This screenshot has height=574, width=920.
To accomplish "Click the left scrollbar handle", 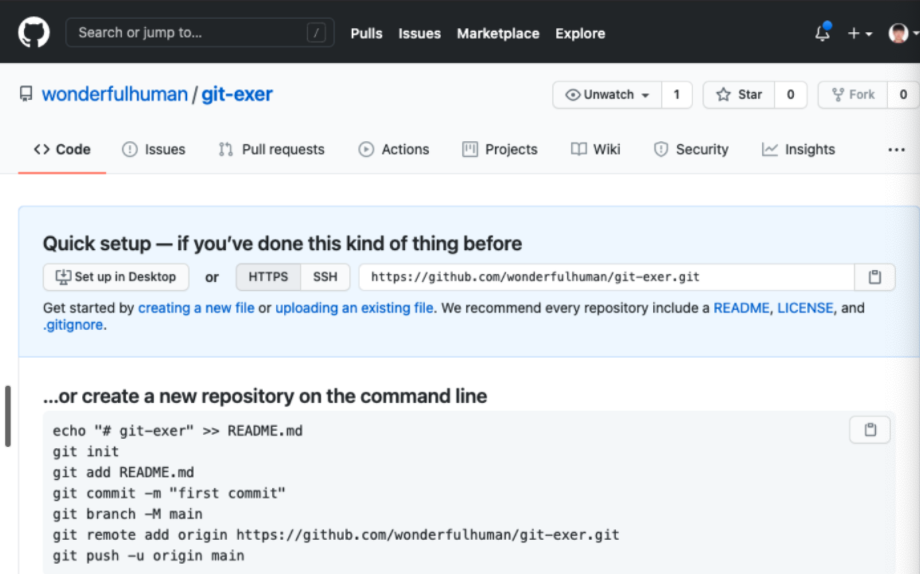I will 8,416.
